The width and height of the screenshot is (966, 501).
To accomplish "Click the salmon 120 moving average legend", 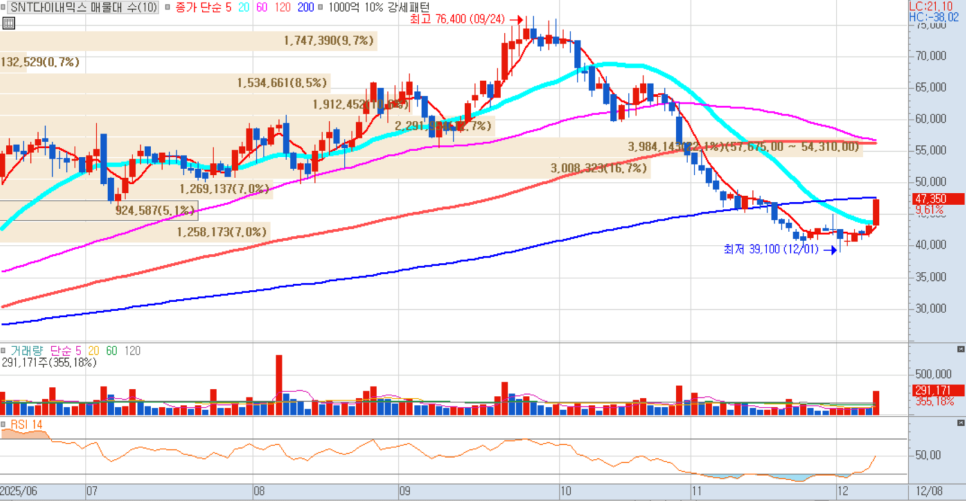I will [283, 7].
